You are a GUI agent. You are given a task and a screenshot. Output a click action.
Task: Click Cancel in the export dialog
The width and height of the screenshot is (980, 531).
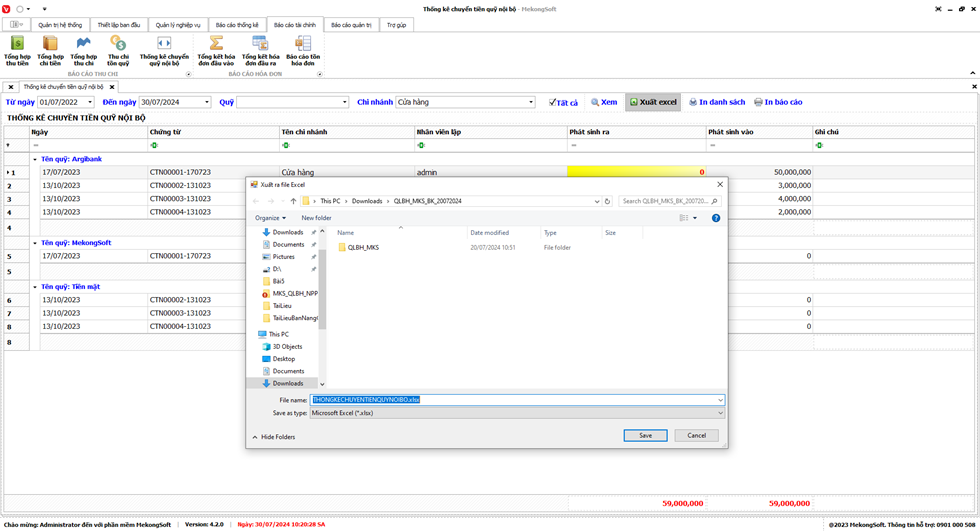coord(696,435)
